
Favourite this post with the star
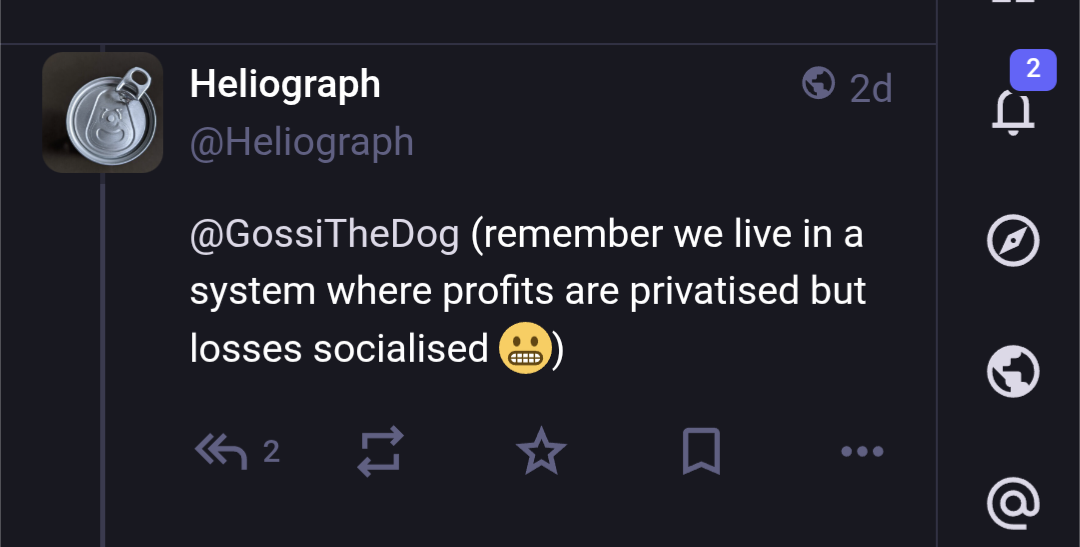pos(541,452)
